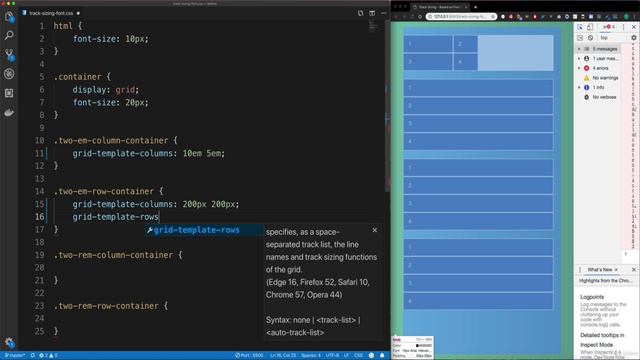The width and height of the screenshot is (640, 360).
Task: Toggle DevTools inspect element mode
Action: [x=580, y=27]
